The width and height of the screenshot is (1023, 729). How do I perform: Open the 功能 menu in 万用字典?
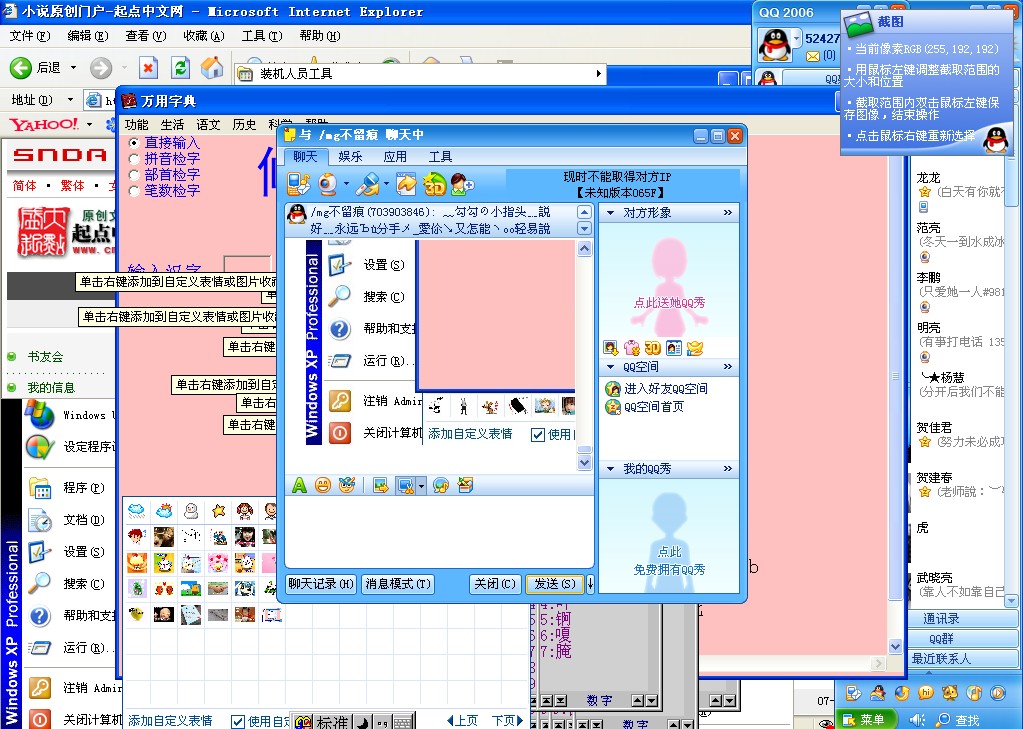pyautogui.click(x=136, y=125)
